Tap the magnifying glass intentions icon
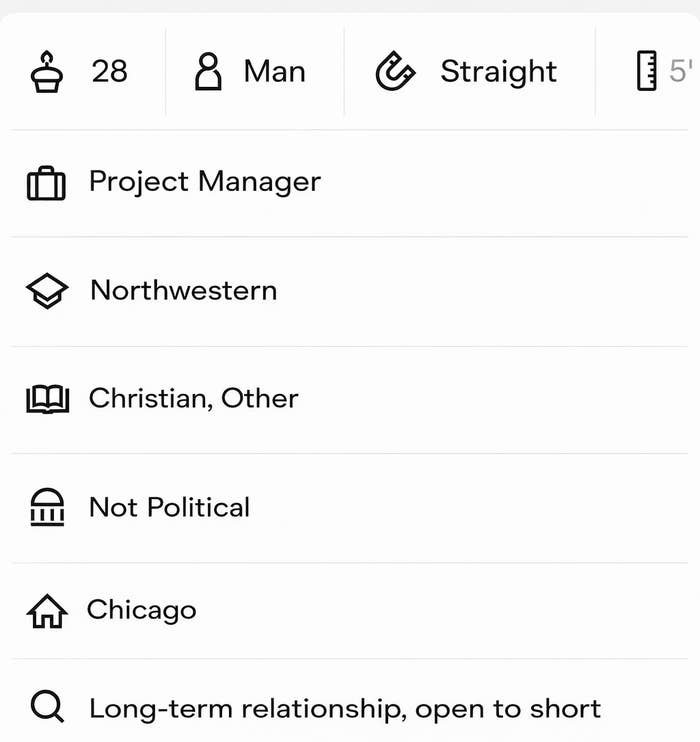700x742 pixels. 46,709
